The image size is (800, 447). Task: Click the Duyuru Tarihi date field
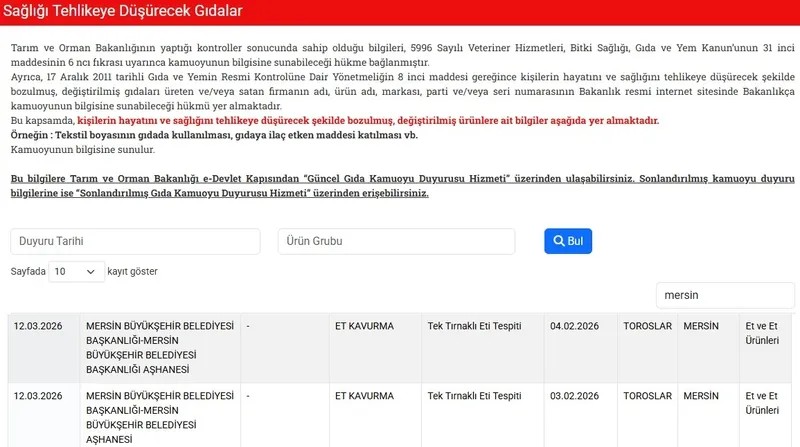[135, 242]
